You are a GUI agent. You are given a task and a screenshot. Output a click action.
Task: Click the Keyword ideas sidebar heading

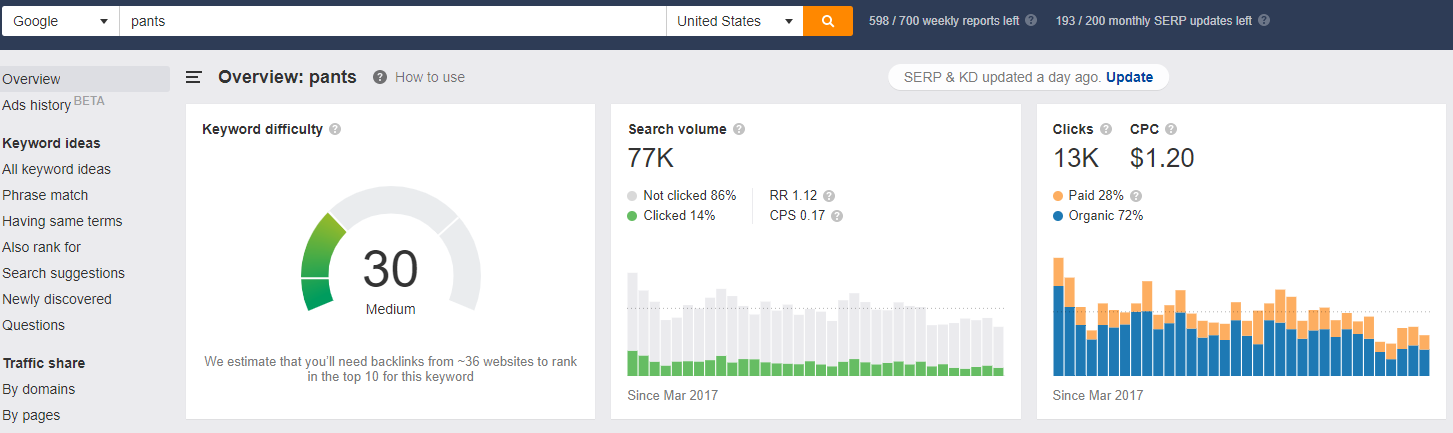click(51, 143)
